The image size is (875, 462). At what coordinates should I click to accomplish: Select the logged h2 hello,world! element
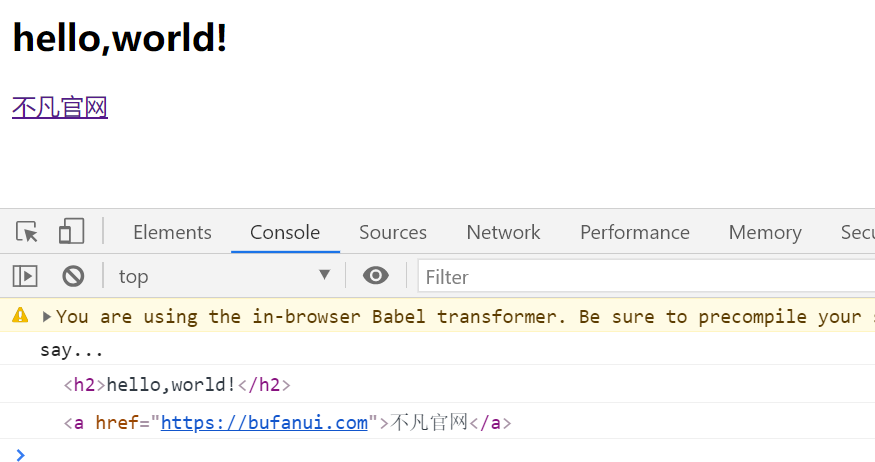coord(177,384)
